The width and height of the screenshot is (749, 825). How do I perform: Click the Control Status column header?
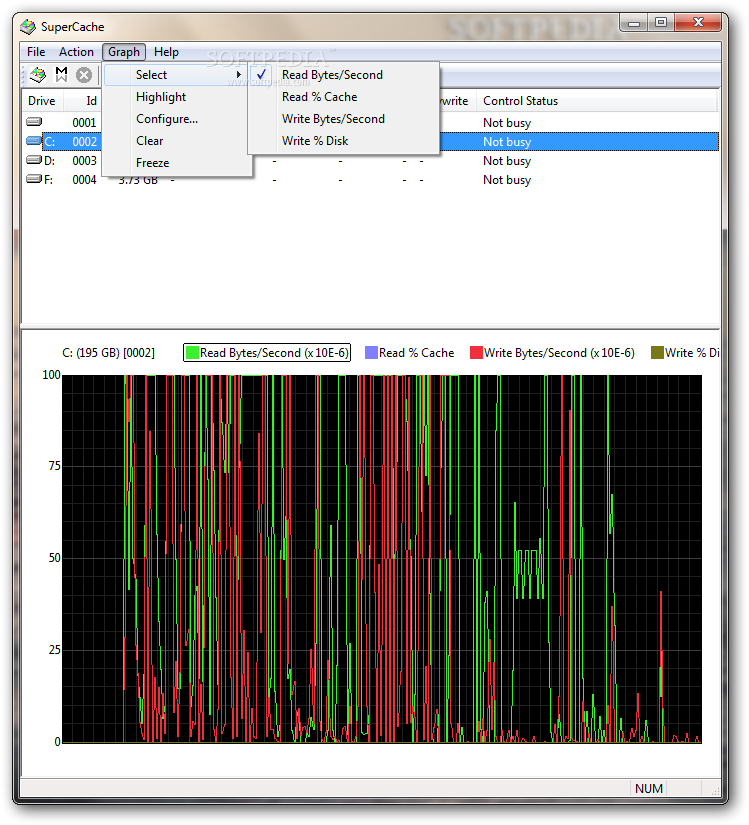pyautogui.click(x=597, y=100)
